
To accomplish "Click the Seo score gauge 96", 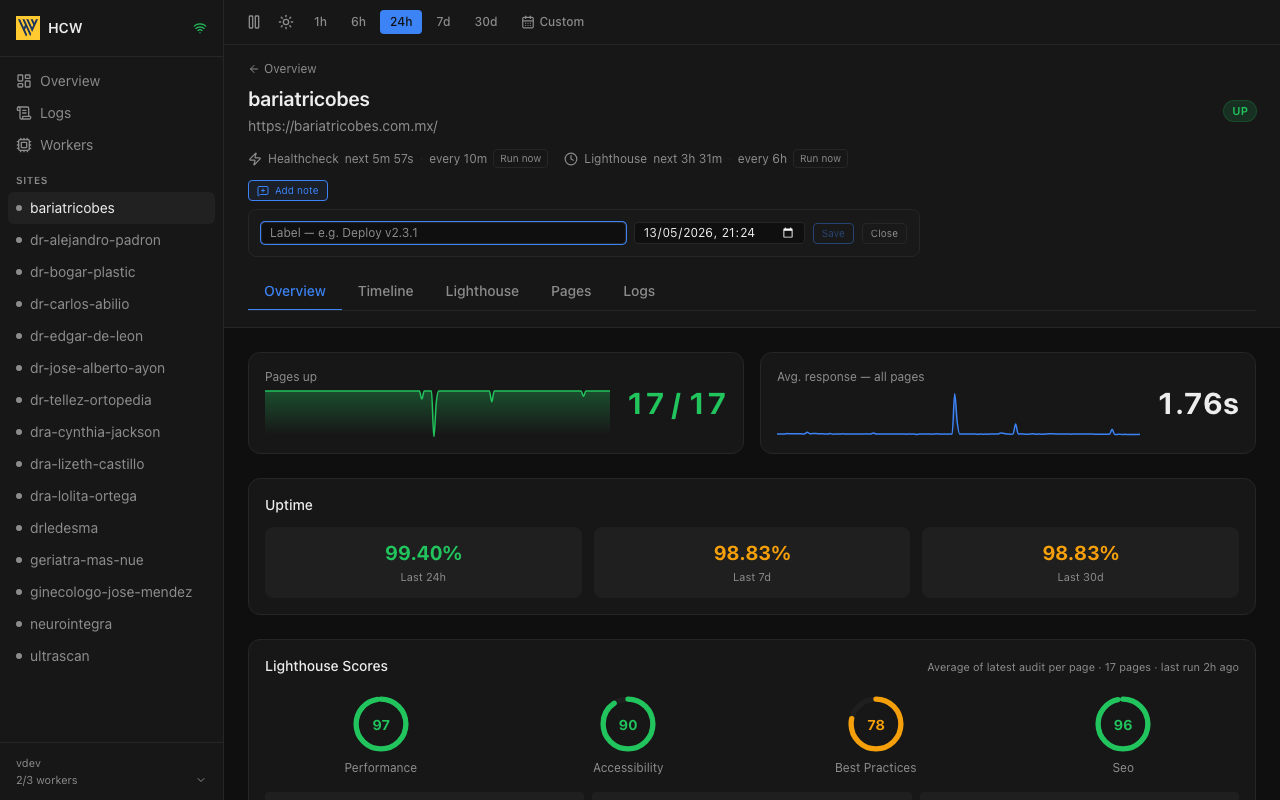I will click(1123, 724).
